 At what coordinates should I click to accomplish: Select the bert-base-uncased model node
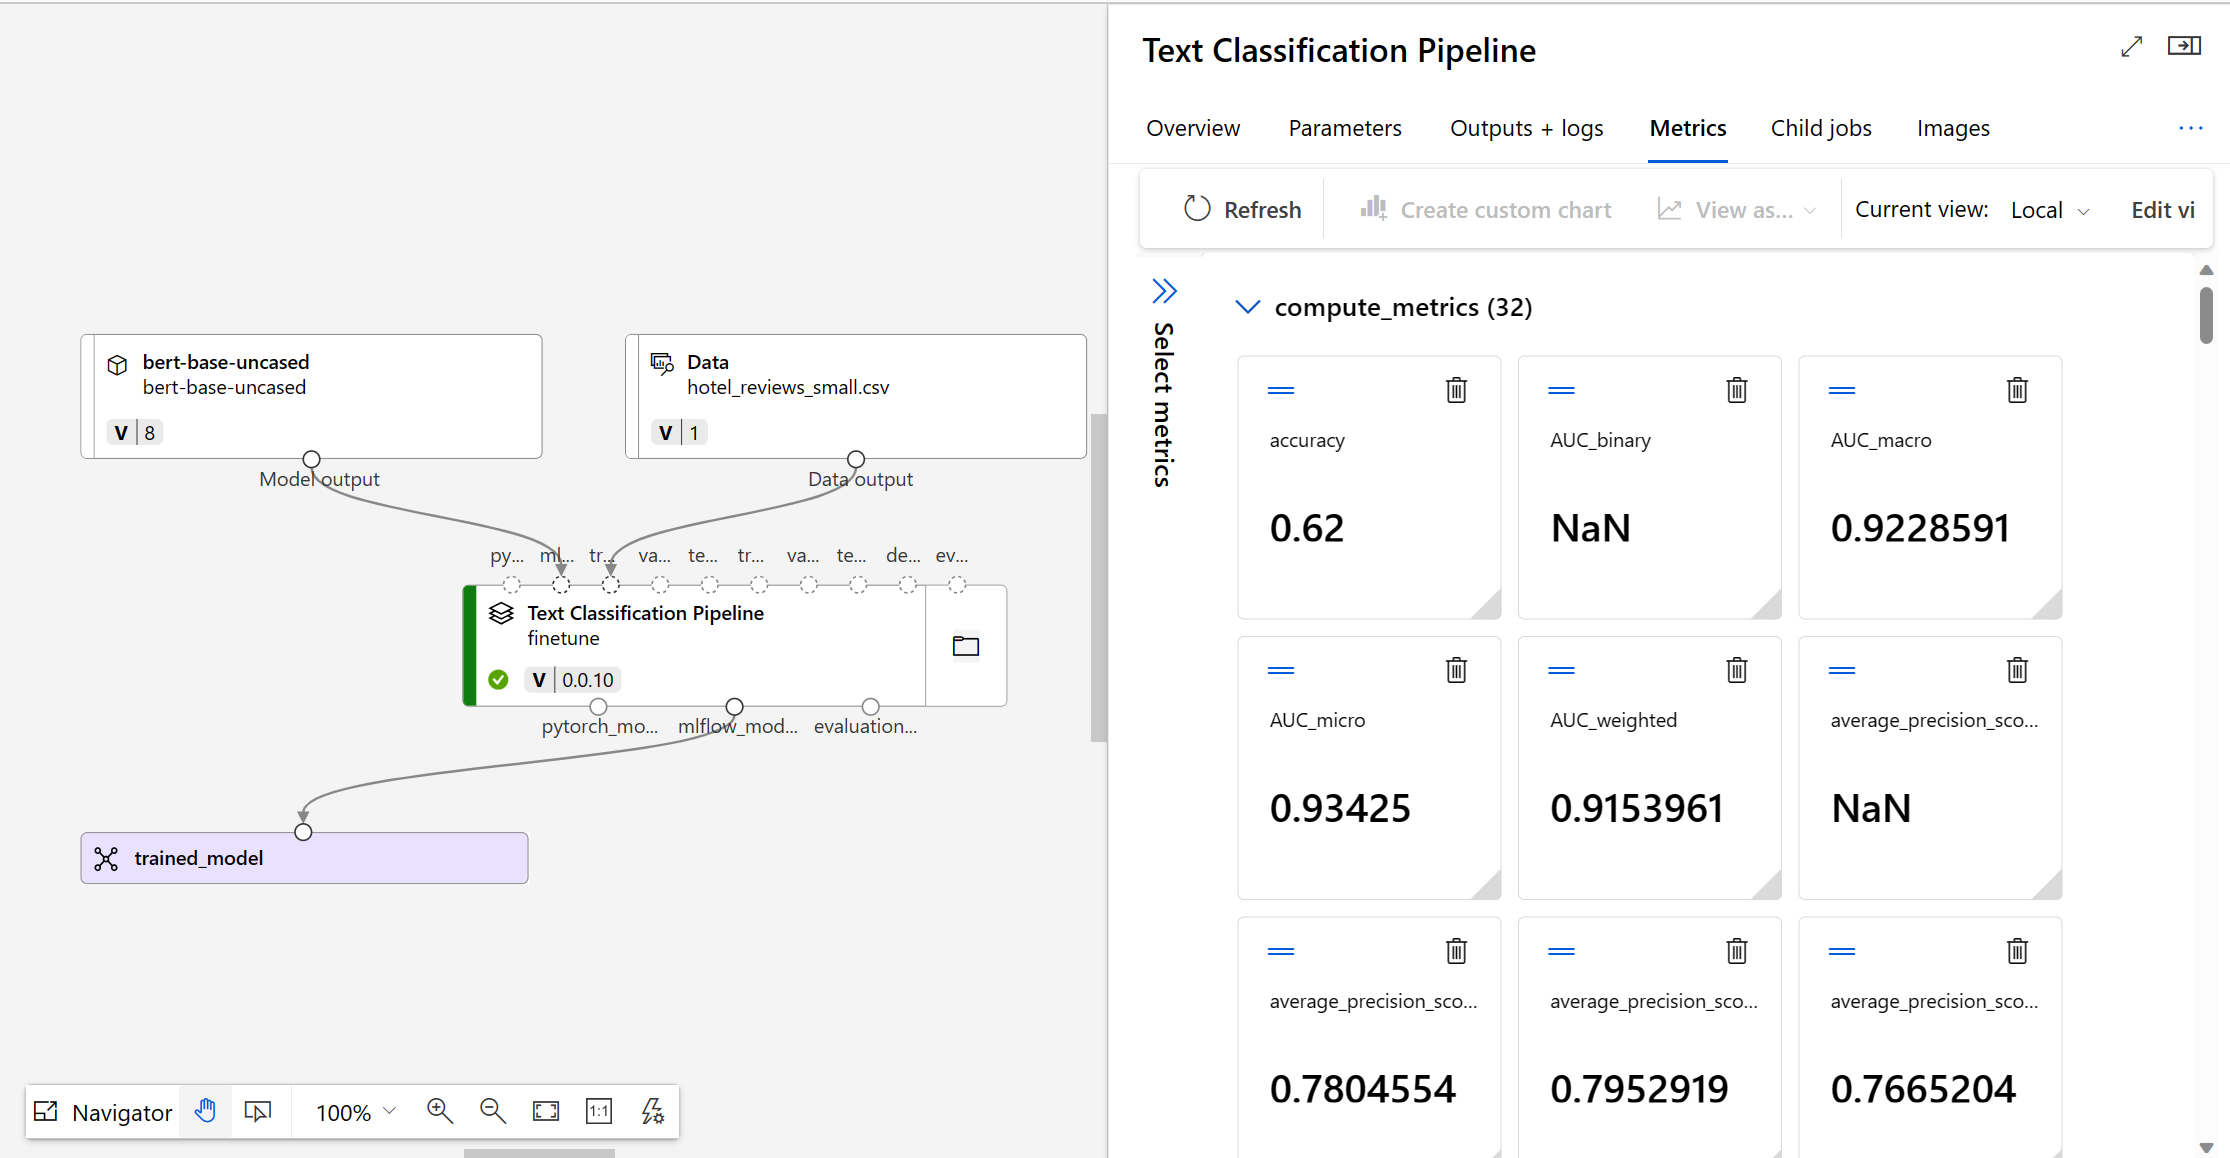311,396
